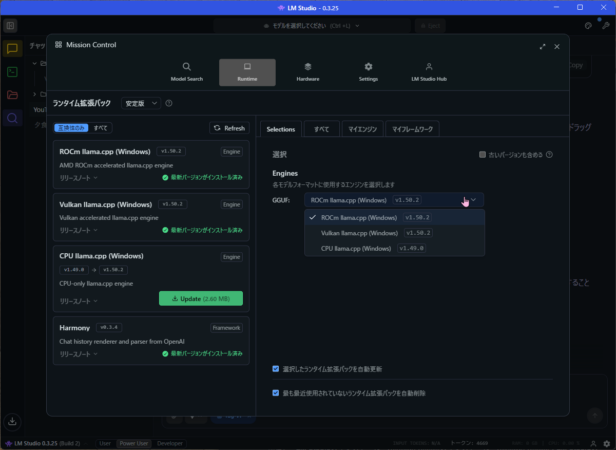Open the Model Search section

click(187, 72)
